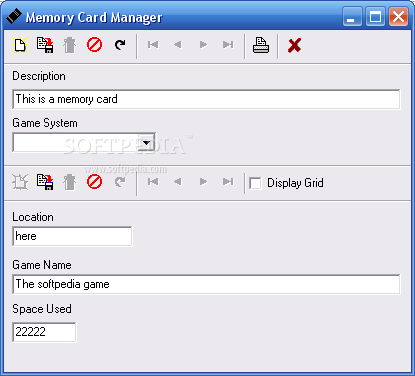
Task: Cancel changes with top toolbar red circle icon
Action: 95,44
